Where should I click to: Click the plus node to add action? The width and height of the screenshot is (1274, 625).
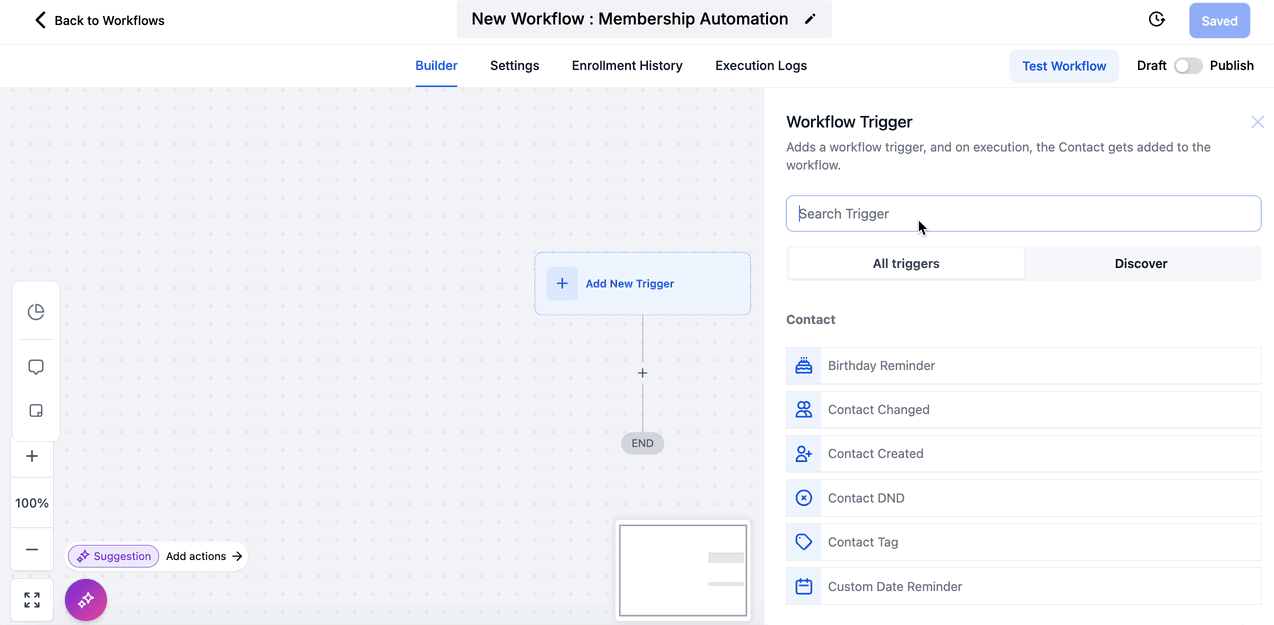pyautogui.click(x=642, y=373)
